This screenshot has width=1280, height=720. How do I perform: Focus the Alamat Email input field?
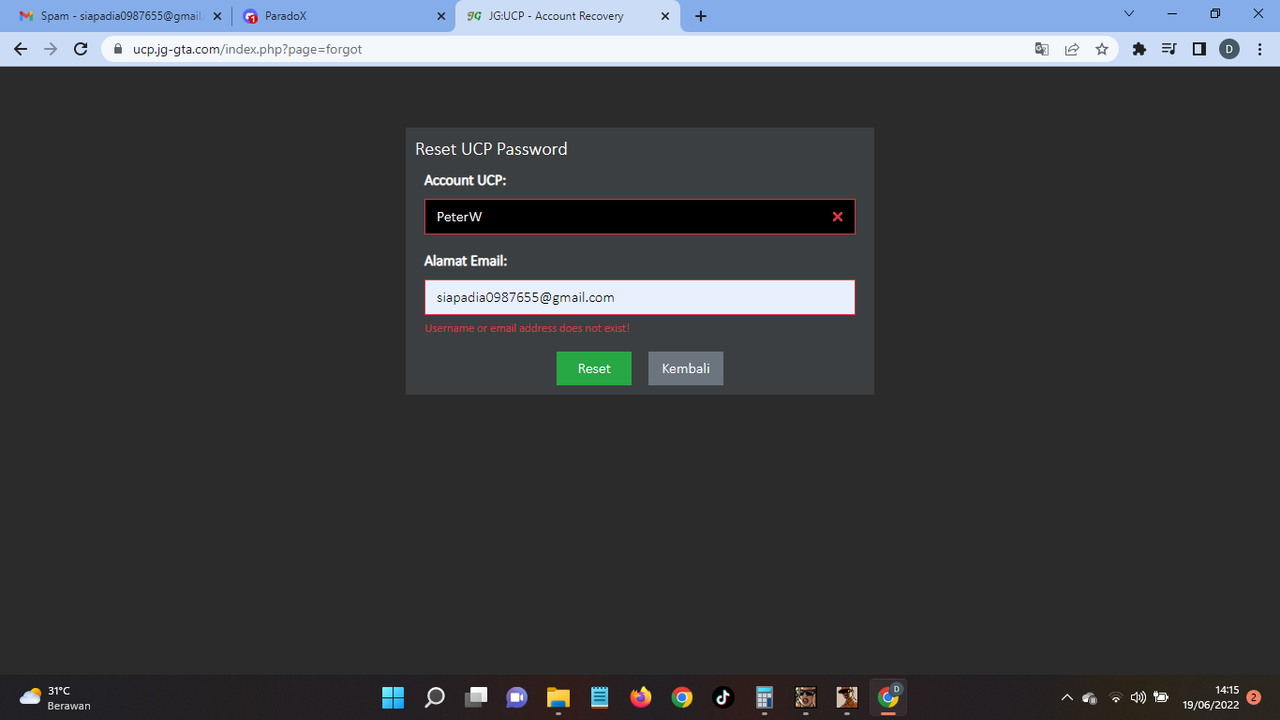[x=640, y=297]
